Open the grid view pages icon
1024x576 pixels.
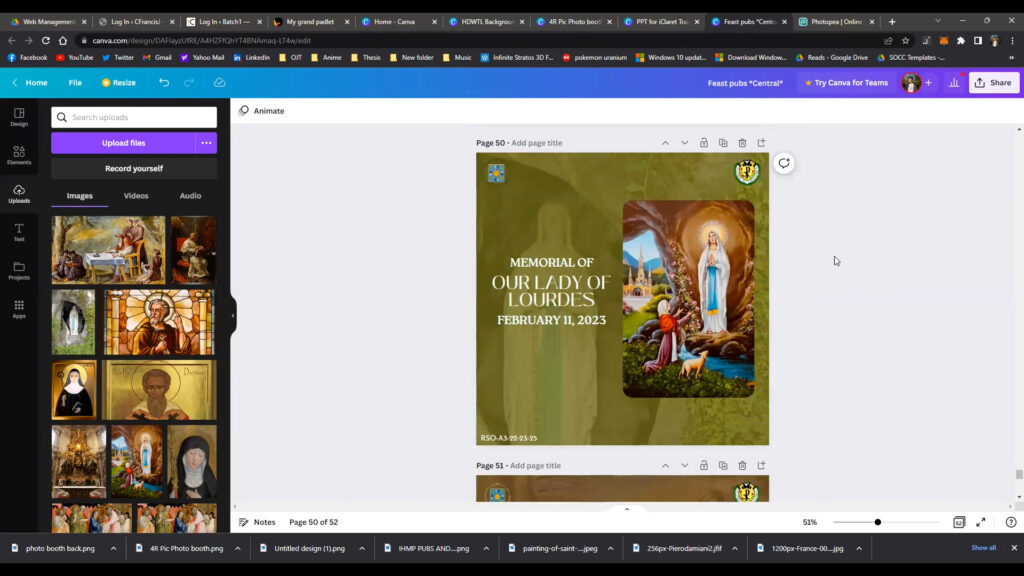click(959, 522)
